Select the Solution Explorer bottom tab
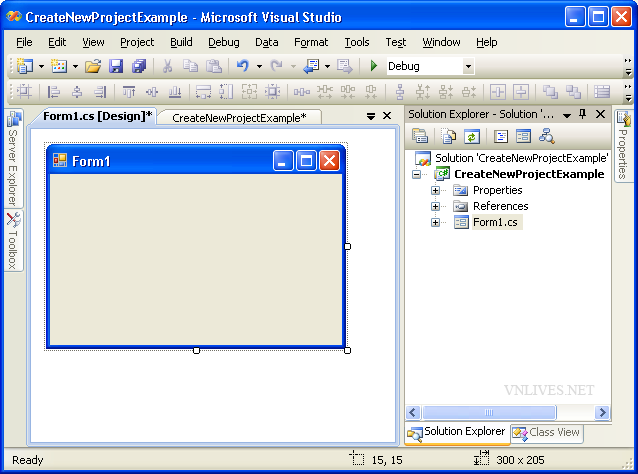The width and height of the screenshot is (638, 474). [x=458, y=433]
